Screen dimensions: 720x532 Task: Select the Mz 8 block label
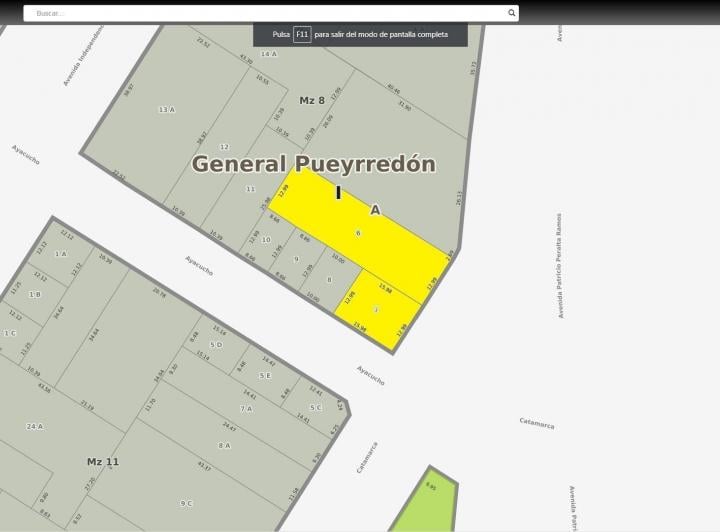tap(312, 101)
